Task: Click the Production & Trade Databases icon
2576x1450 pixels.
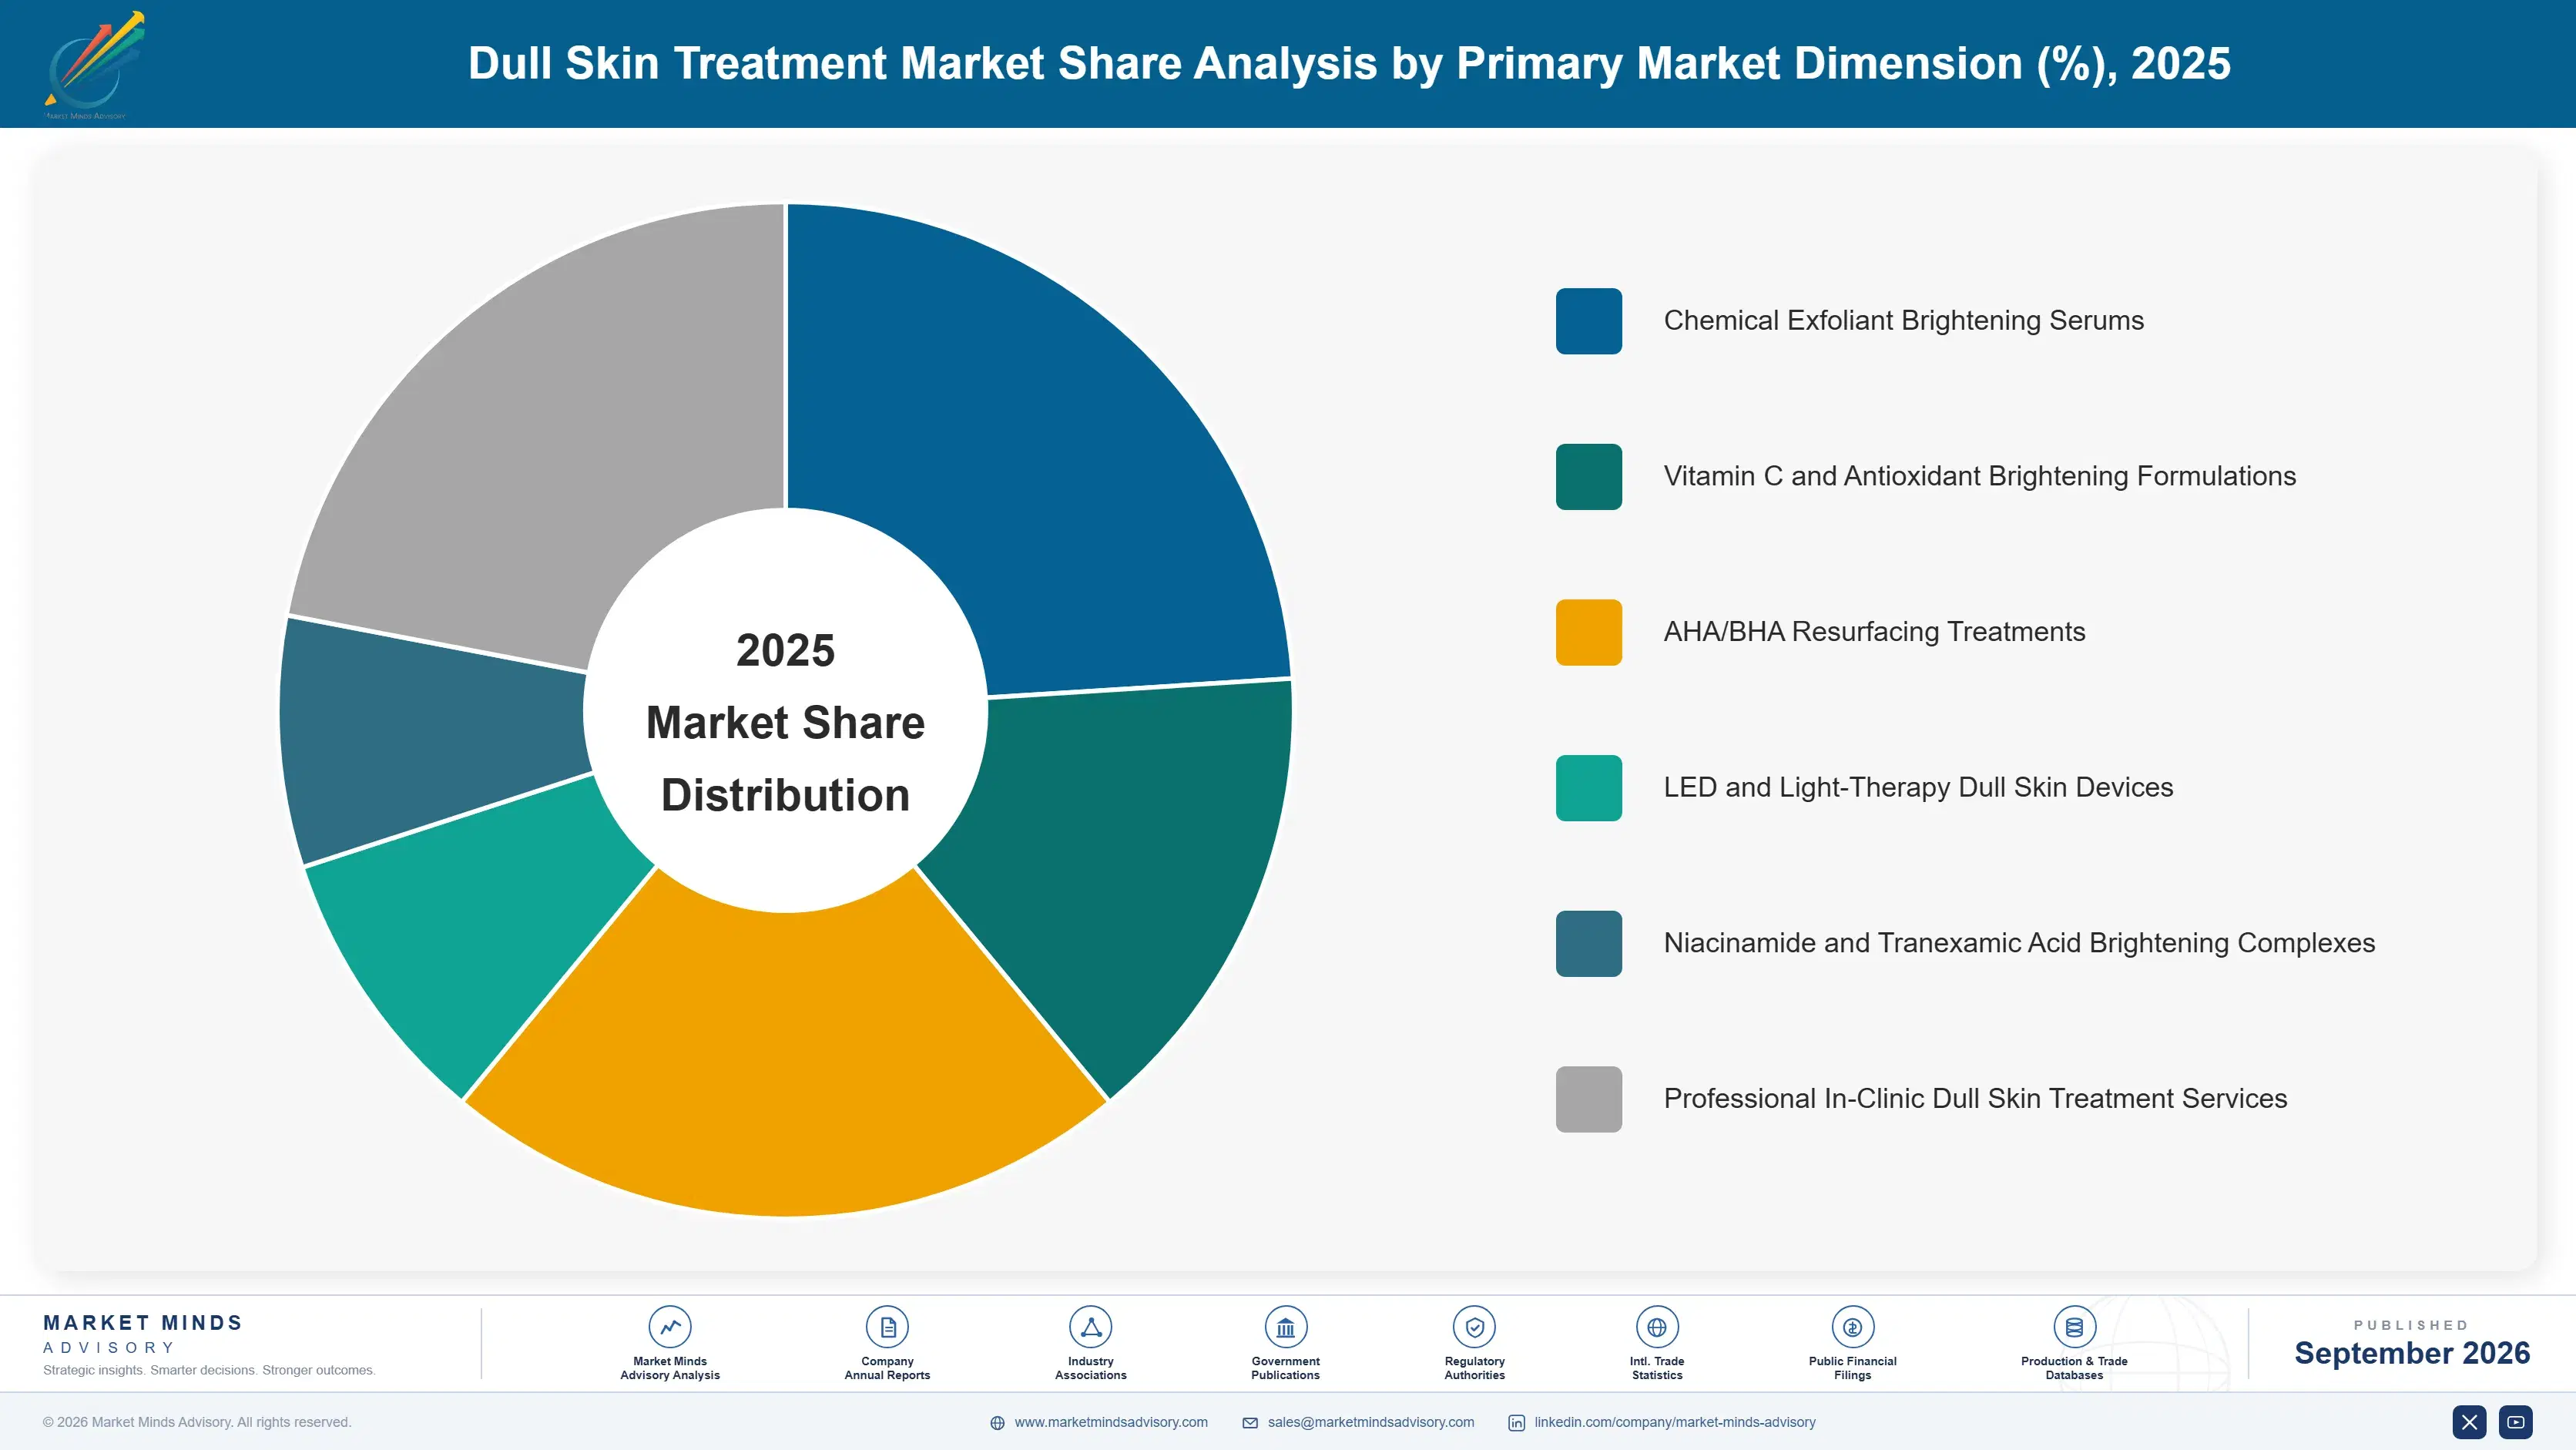Action: tap(2074, 1327)
